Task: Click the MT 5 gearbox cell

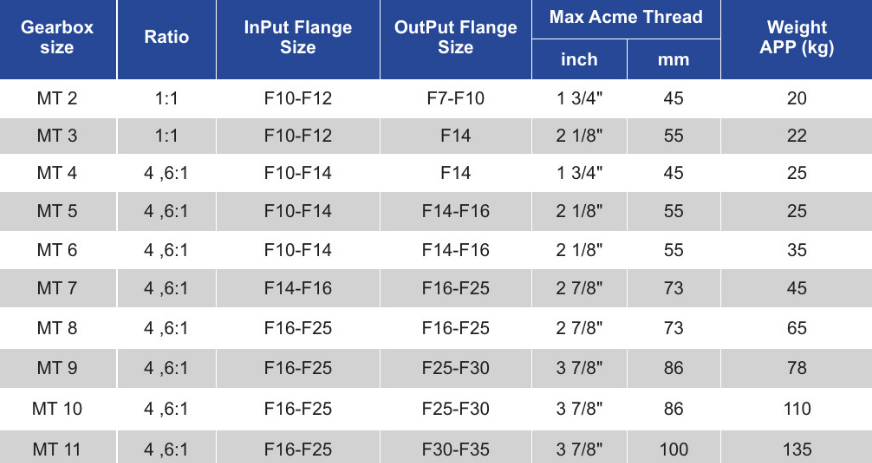Action: [57, 211]
